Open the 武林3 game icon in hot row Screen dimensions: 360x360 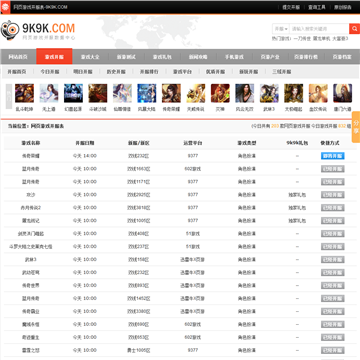point(269,93)
